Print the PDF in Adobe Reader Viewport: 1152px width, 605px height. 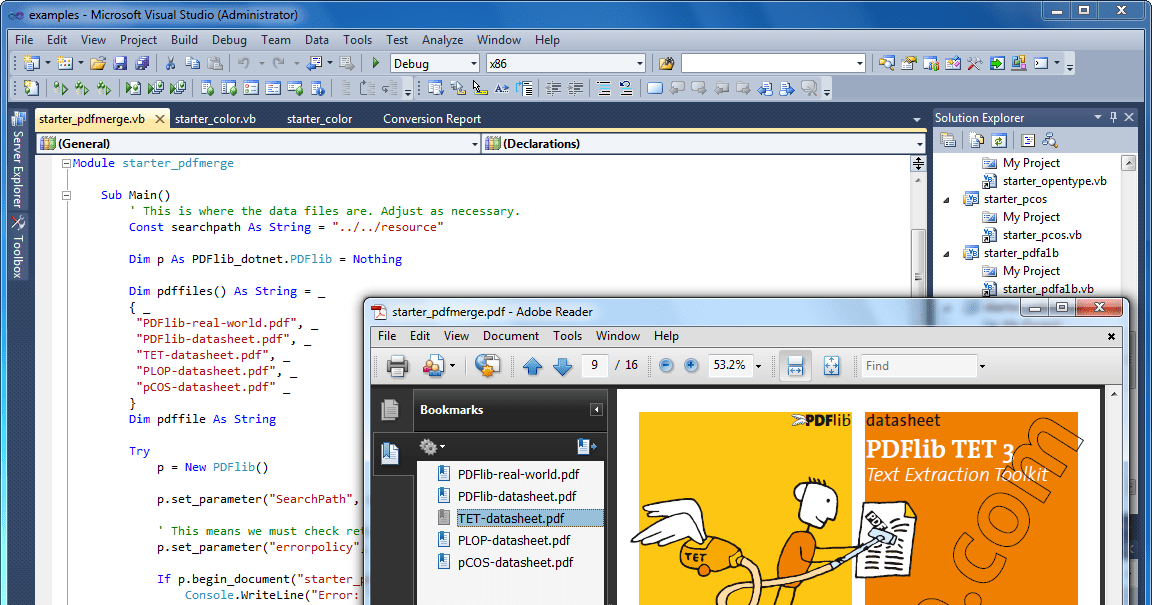[397, 365]
